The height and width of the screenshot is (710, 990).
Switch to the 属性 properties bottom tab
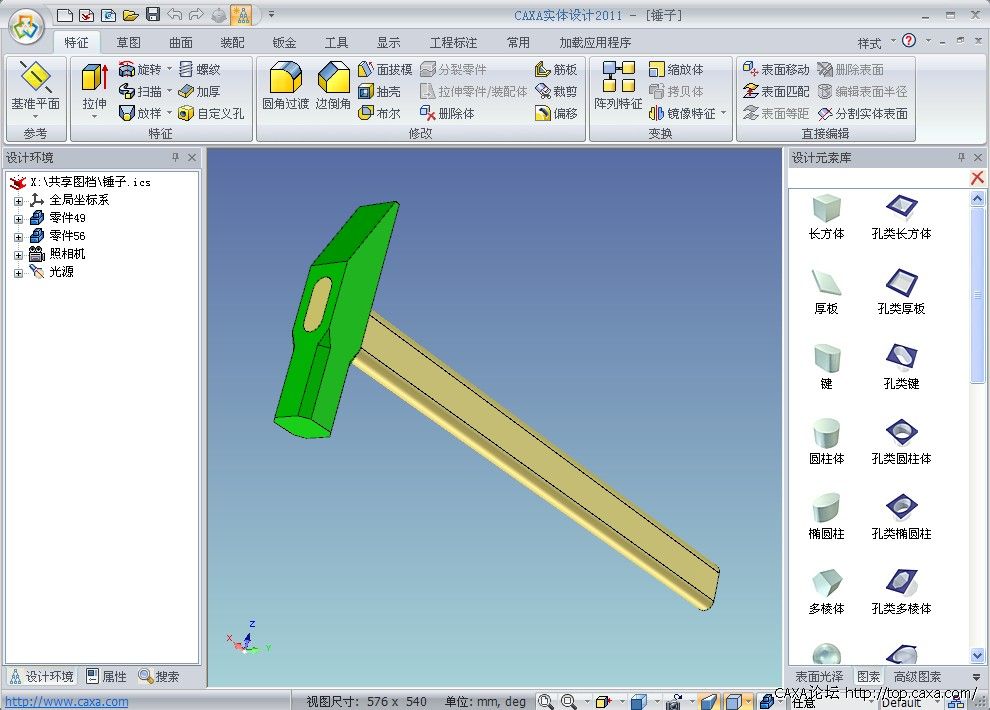tap(106, 677)
